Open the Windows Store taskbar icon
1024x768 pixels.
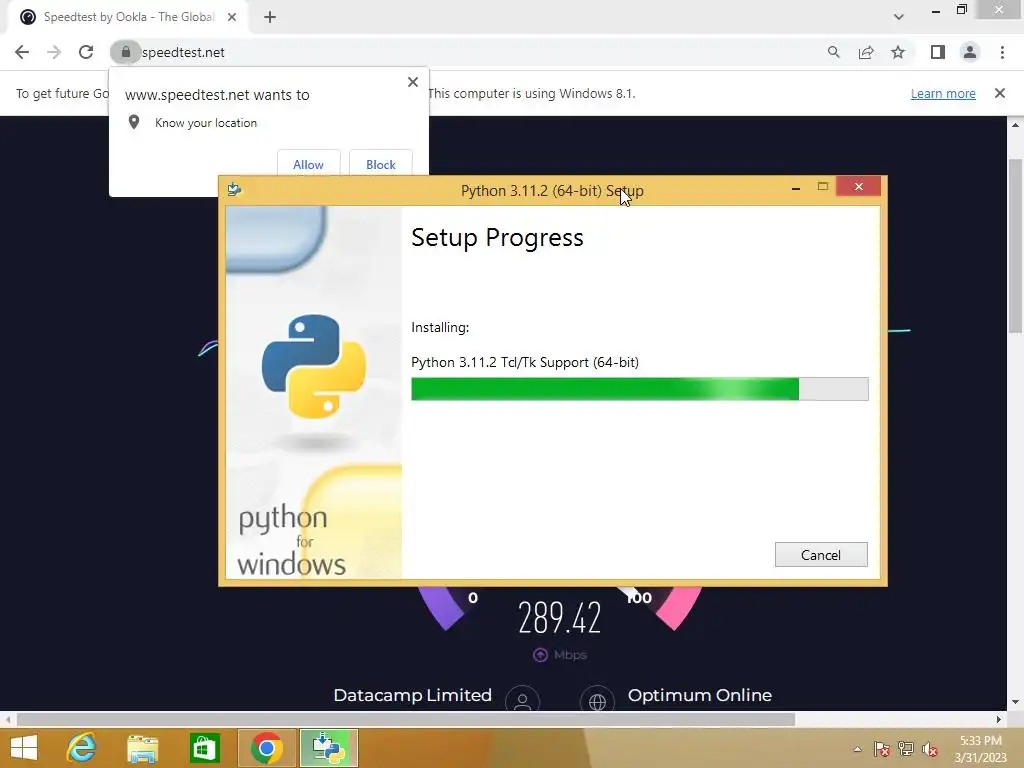tap(204, 748)
